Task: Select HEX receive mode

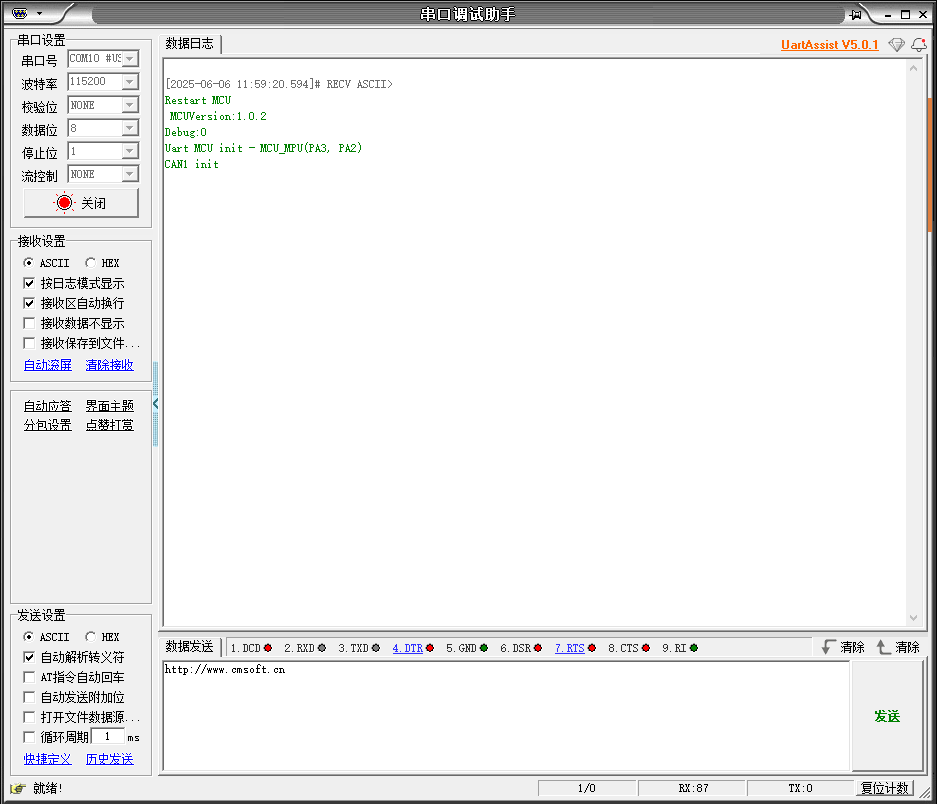Action: click(x=90, y=262)
